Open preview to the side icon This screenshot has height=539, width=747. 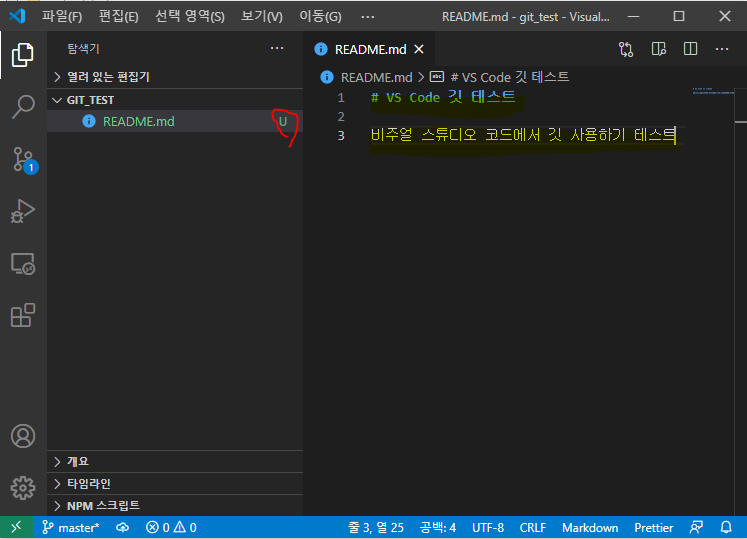coord(658,49)
